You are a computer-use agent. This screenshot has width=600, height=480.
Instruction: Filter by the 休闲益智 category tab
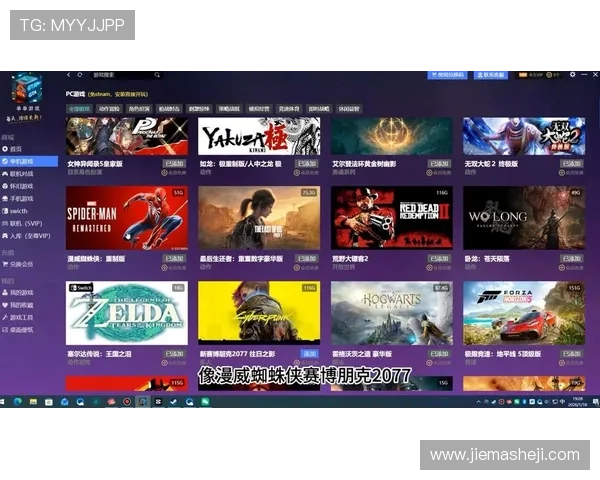[x=349, y=108]
